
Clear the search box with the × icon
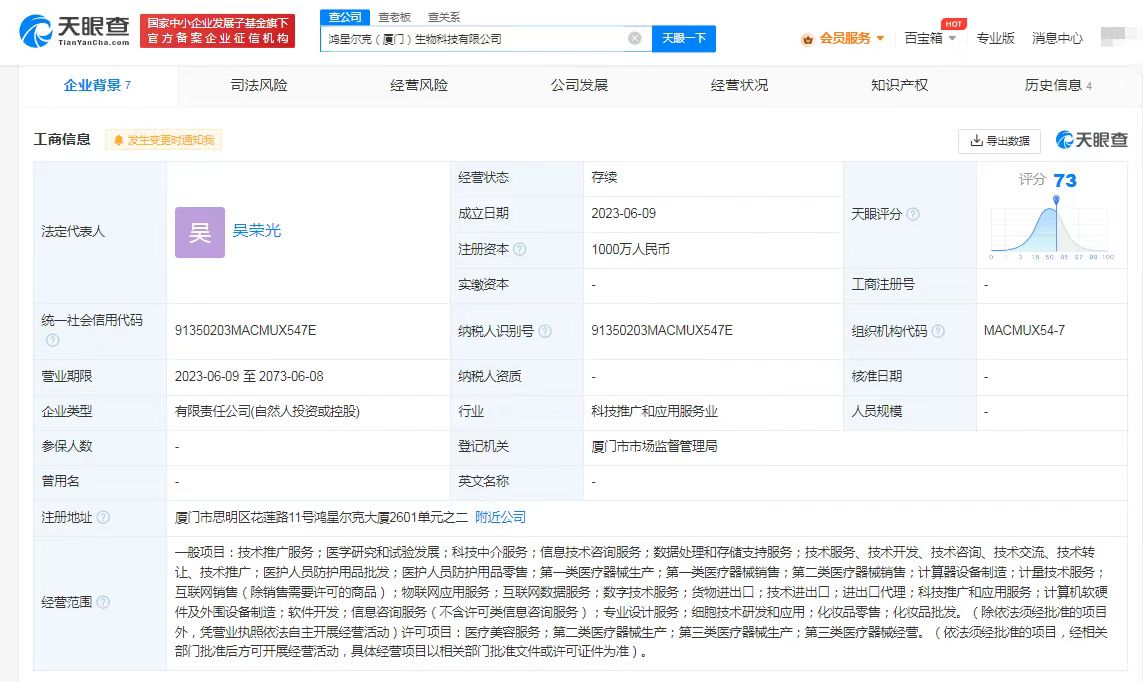tap(633, 37)
